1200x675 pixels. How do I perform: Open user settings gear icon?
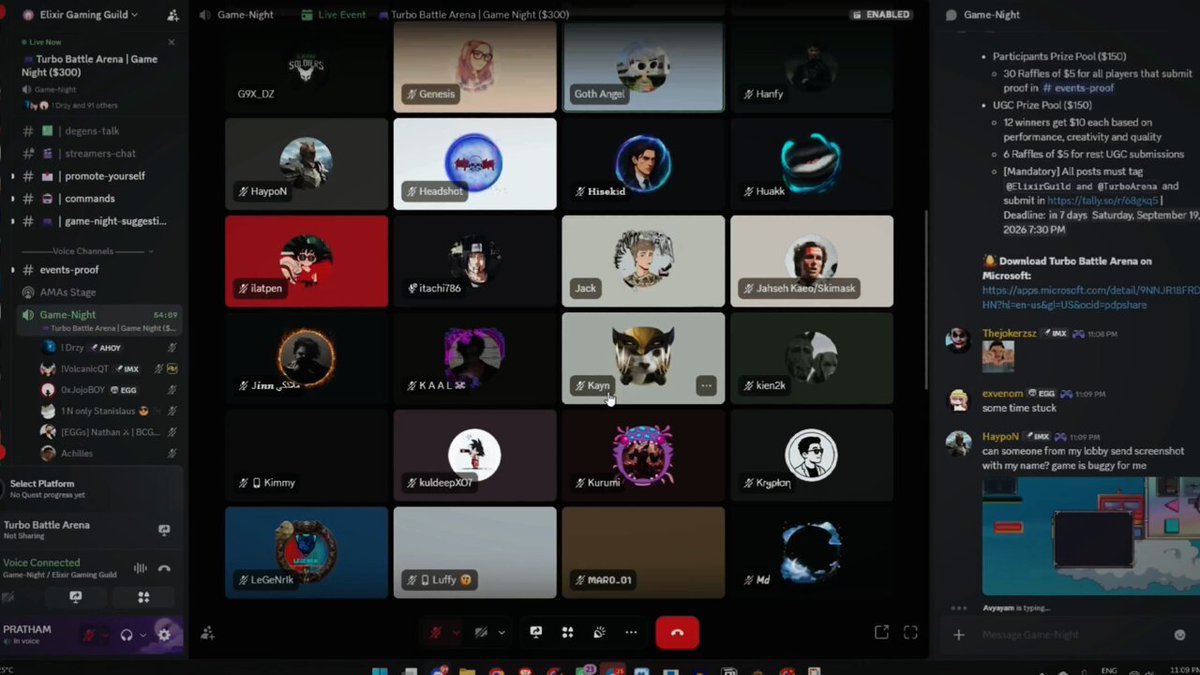(x=164, y=634)
